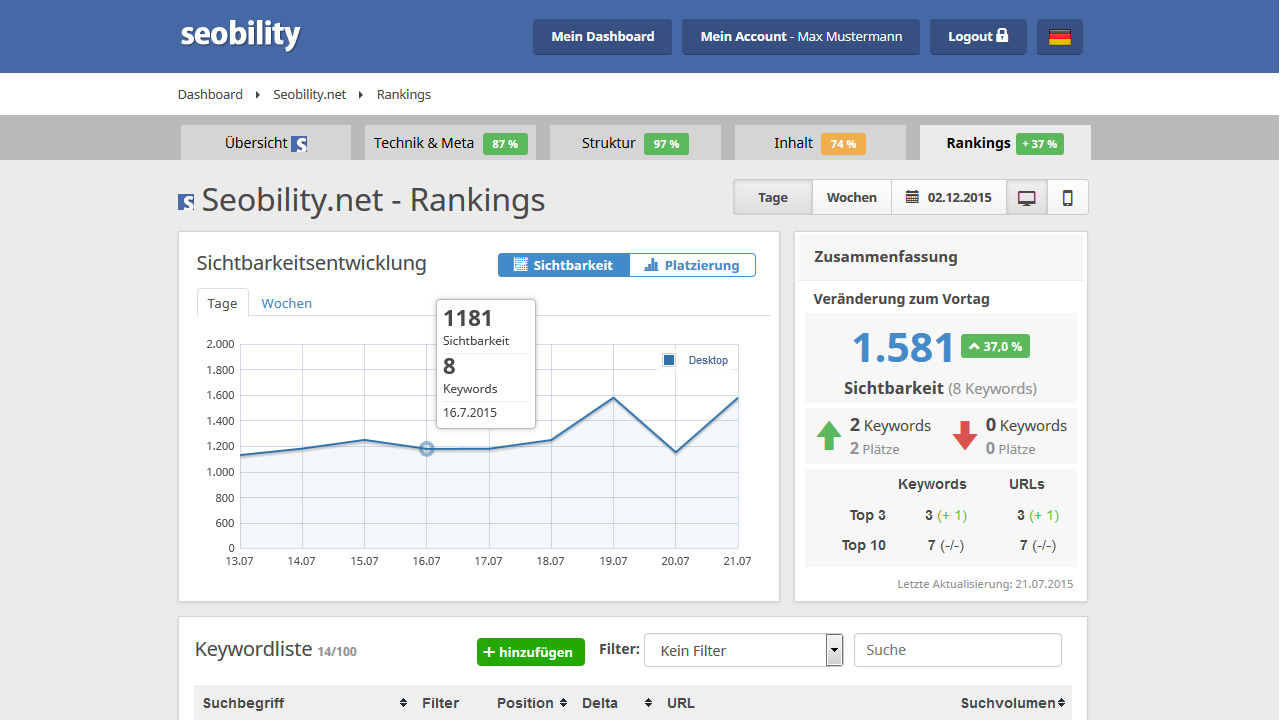Toggle the Desktop series in chart legend
Viewport: 1280px width, 720px height.
pyautogui.click(x=696, y=360)
